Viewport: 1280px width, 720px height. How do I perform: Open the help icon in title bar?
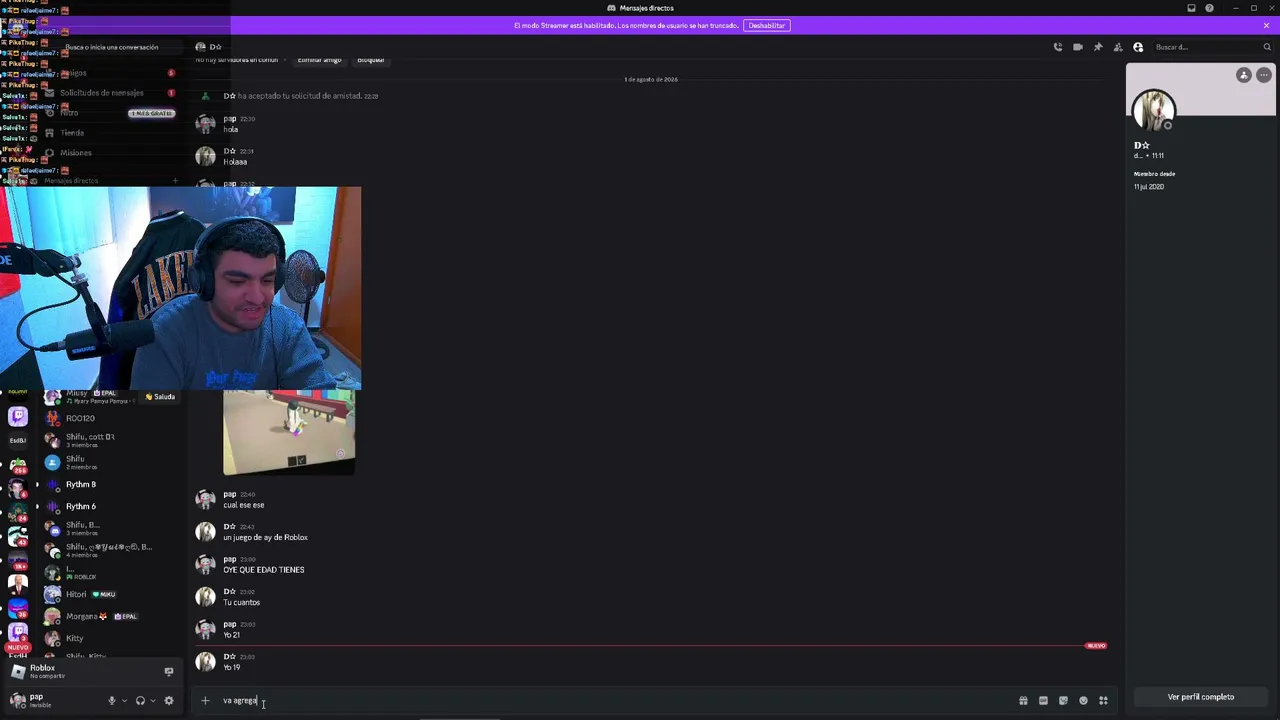click(1209, 8)
